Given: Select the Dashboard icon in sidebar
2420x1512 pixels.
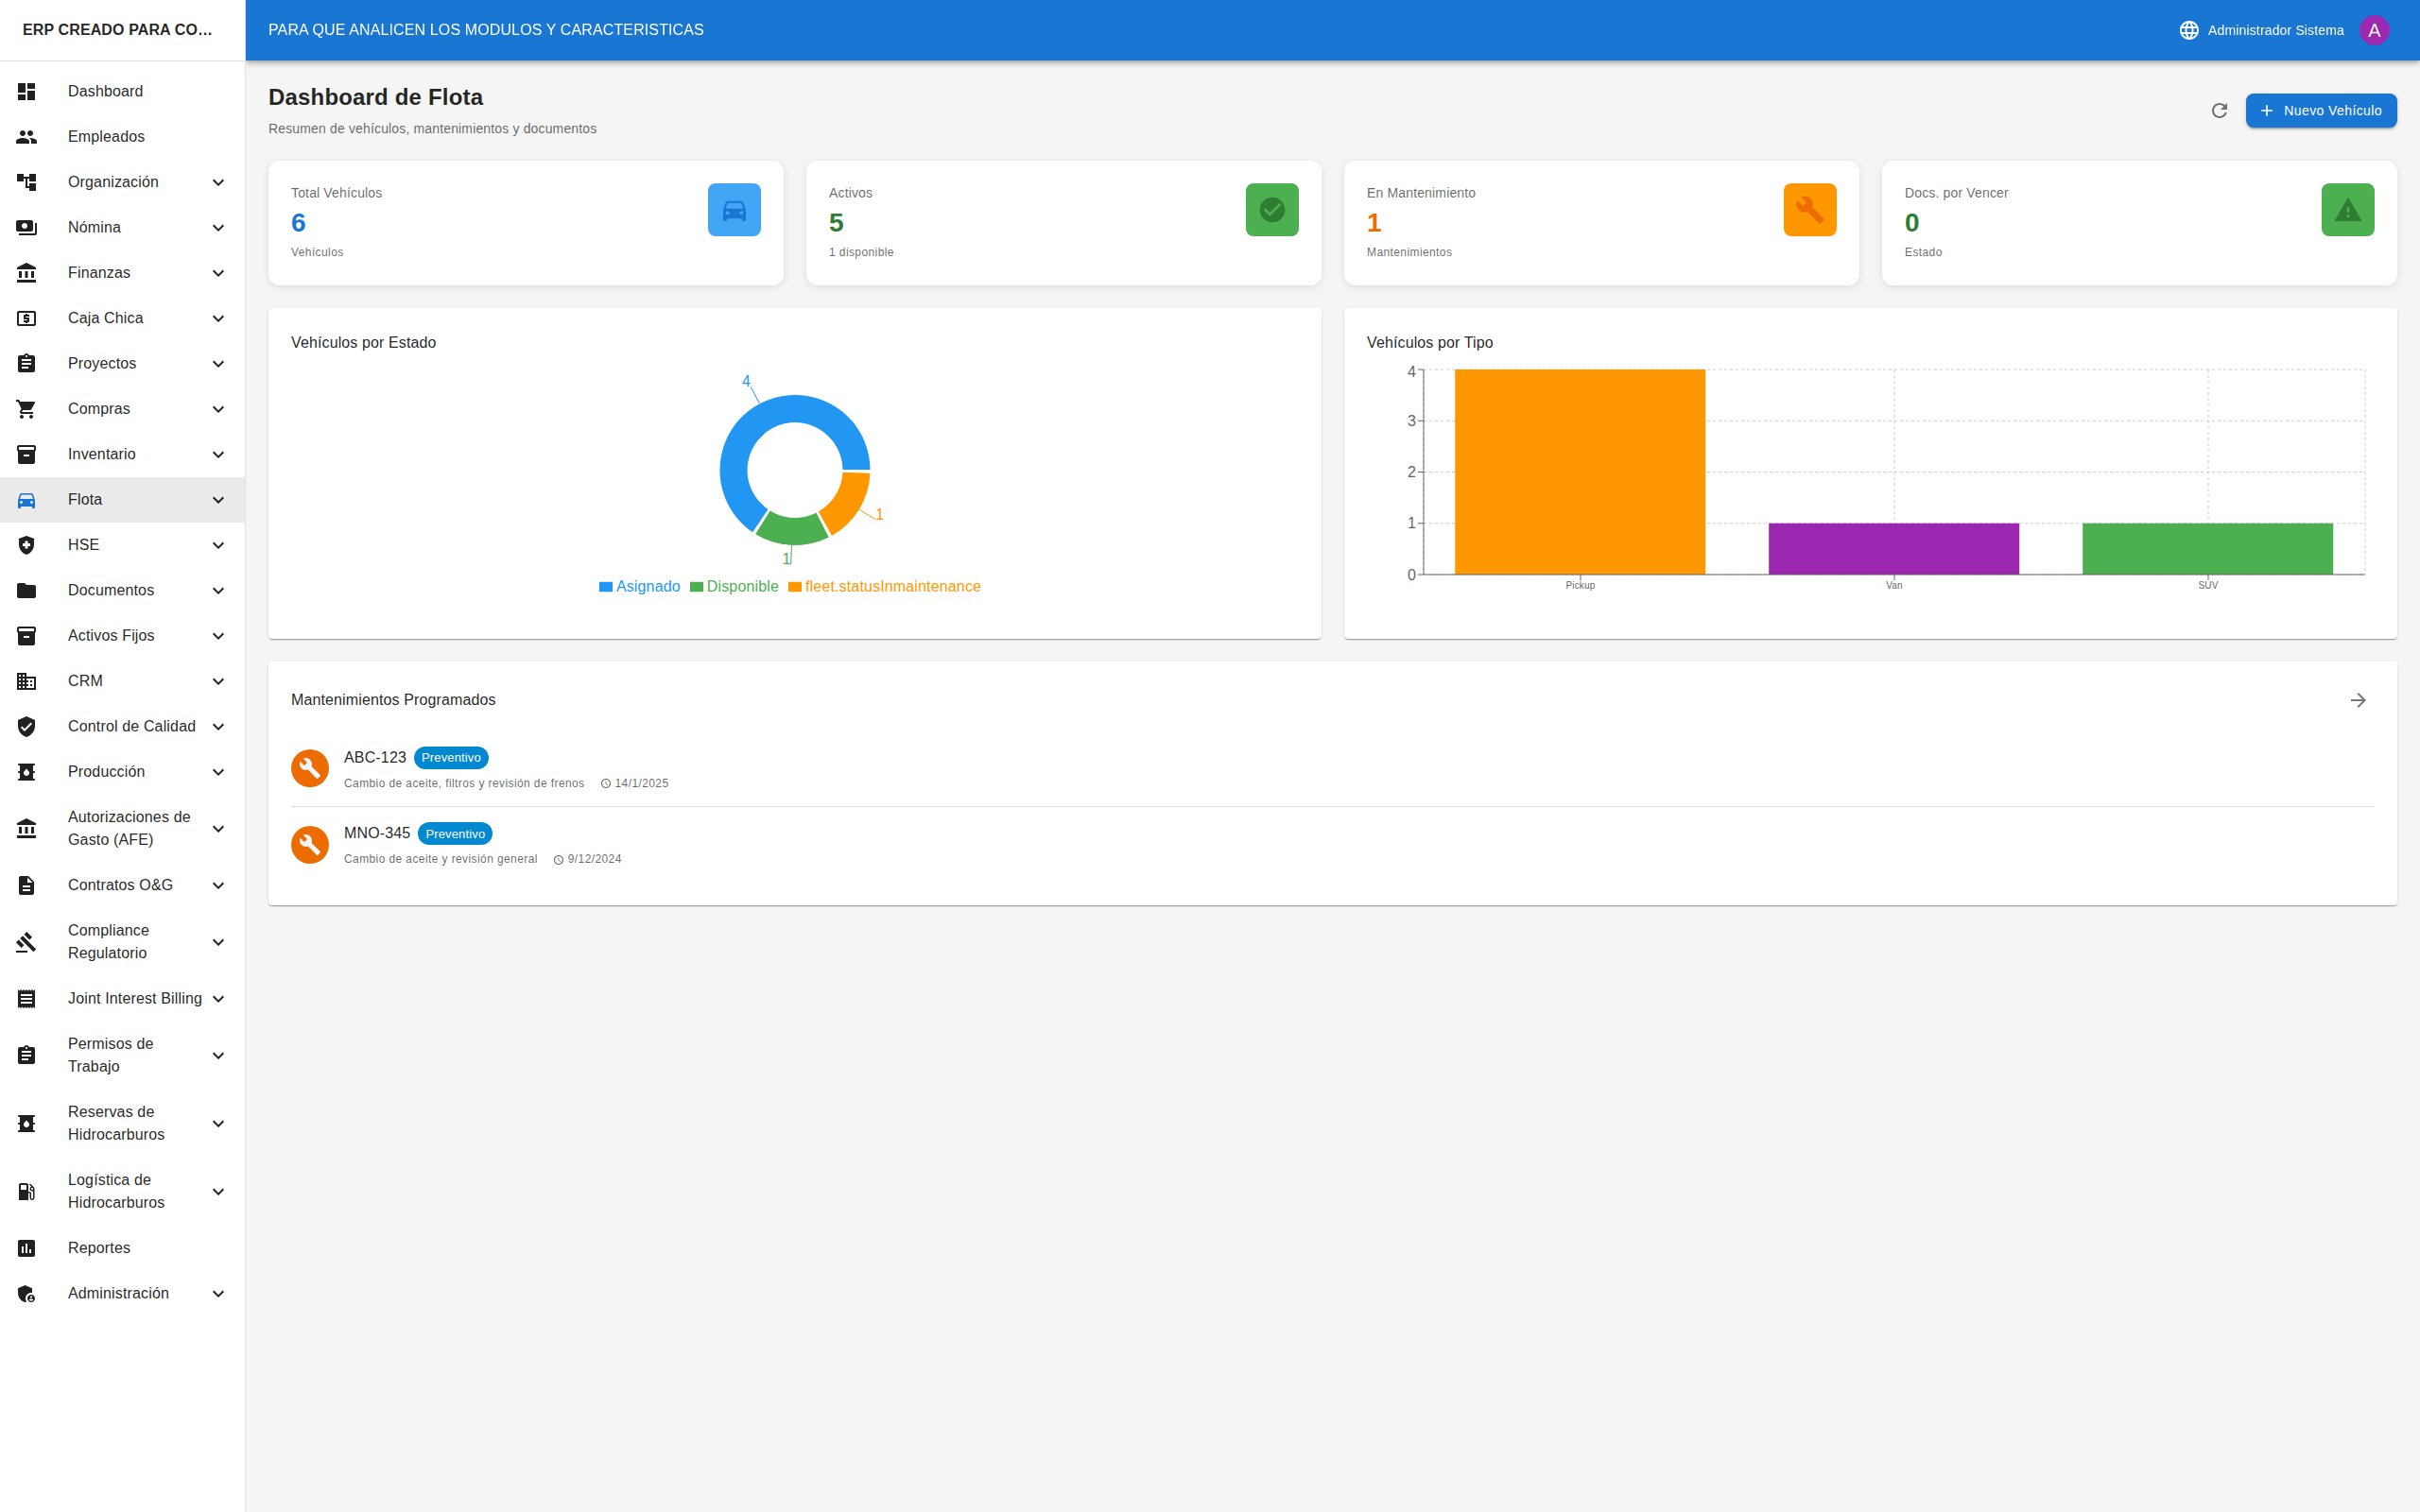Looking at the screenshot, I should point(26,91).
